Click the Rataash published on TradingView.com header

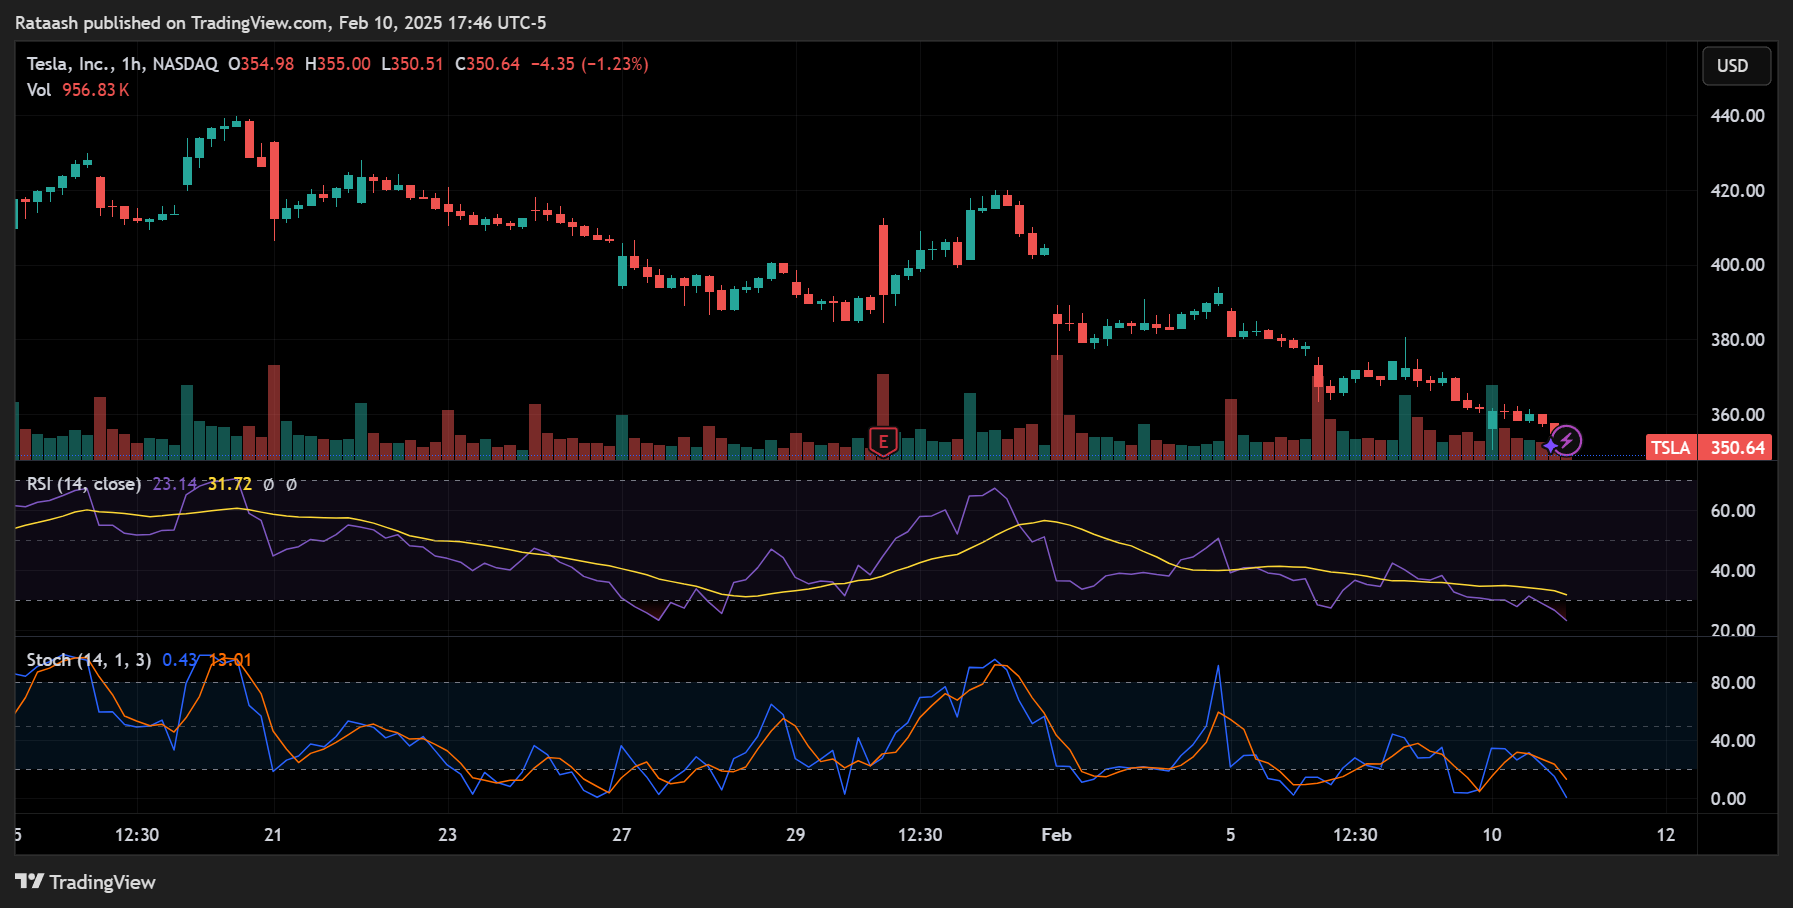(x=281, y=23)
